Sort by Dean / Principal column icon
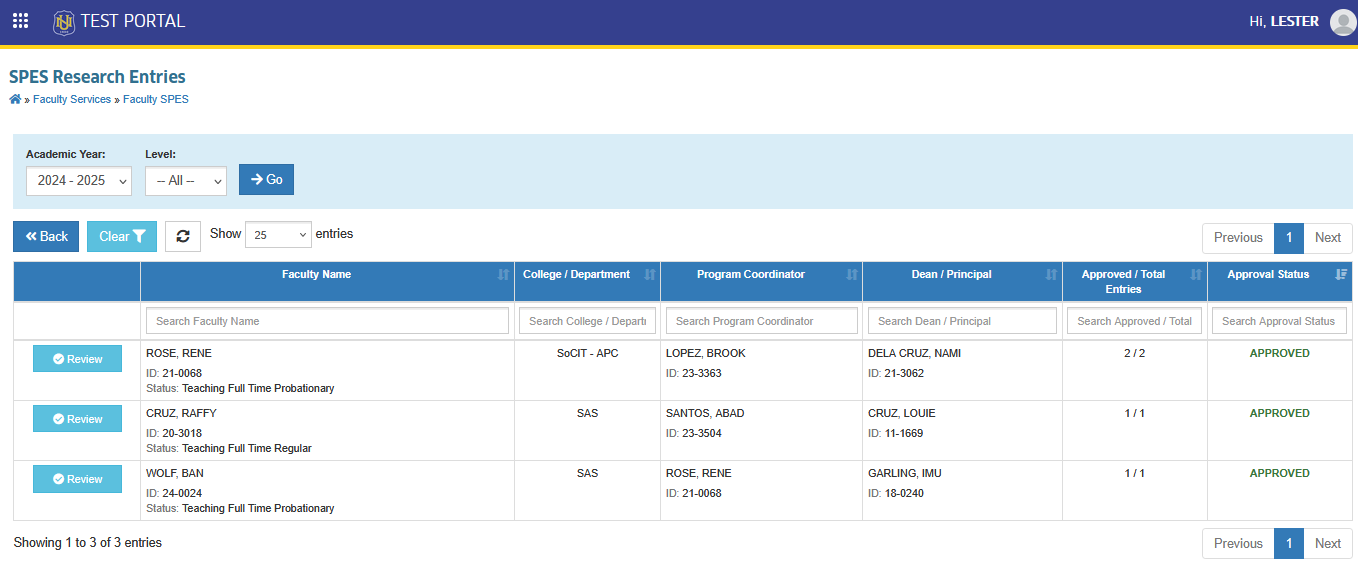 point(1051,275)
